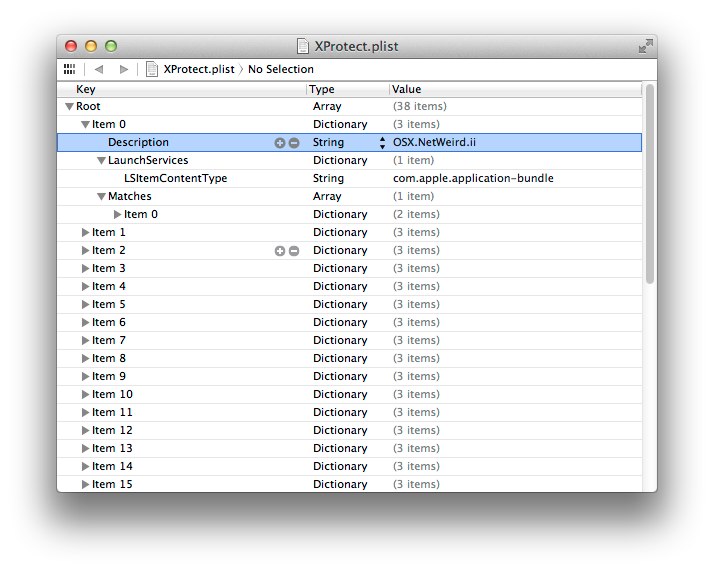Click the (38 items) value for Root

[x=419, y=107]
